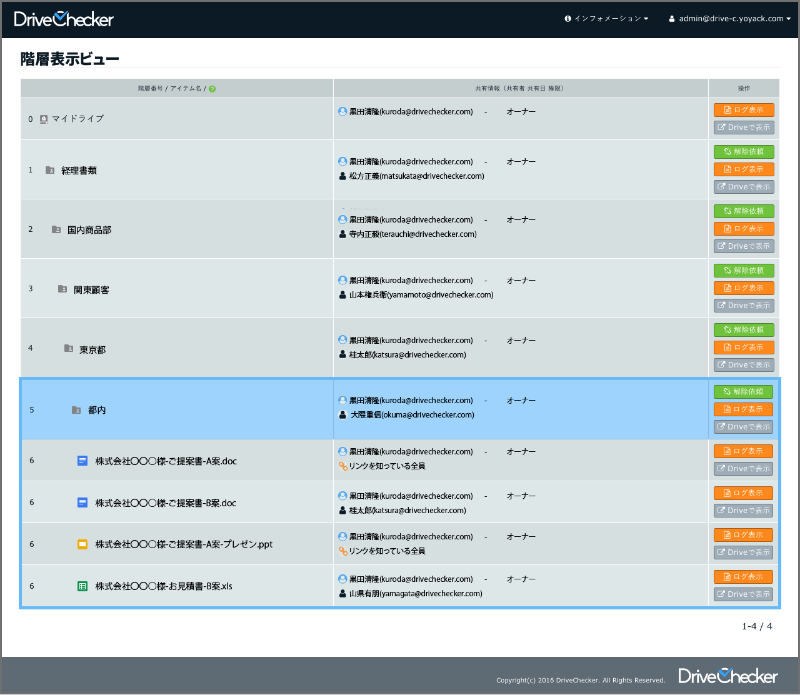Viewport: 800px width, 695px height.
Task: Click the 階層表示ビュー page heading
Action: tap(70, 59)
